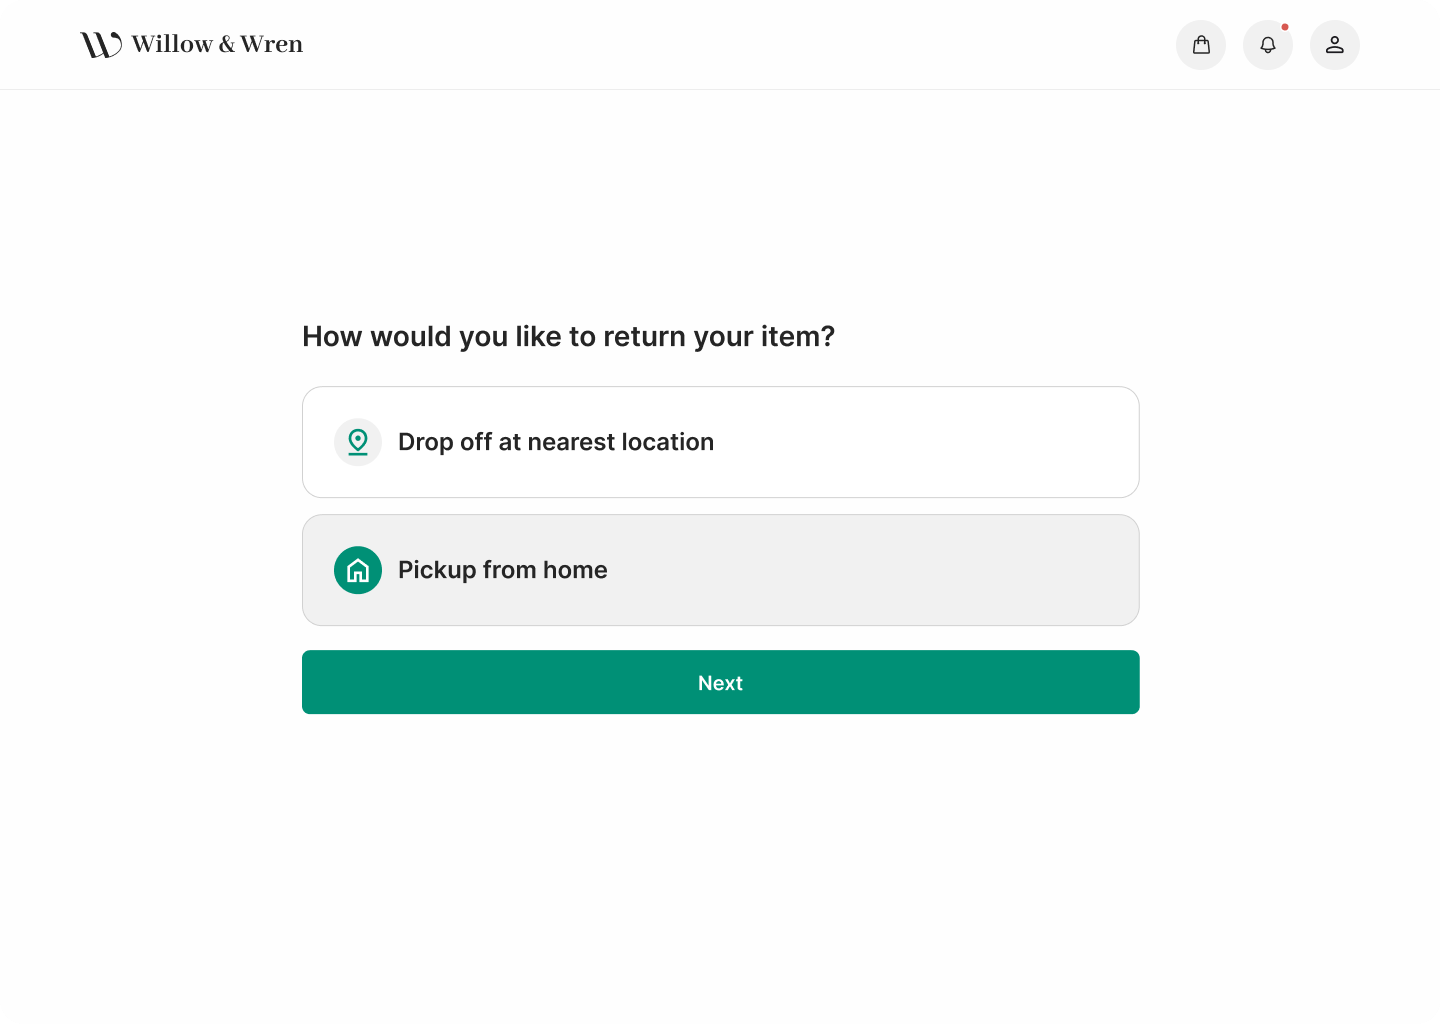Click the return question heading
The image size is (1440, 1024).
tap(568, 336)
